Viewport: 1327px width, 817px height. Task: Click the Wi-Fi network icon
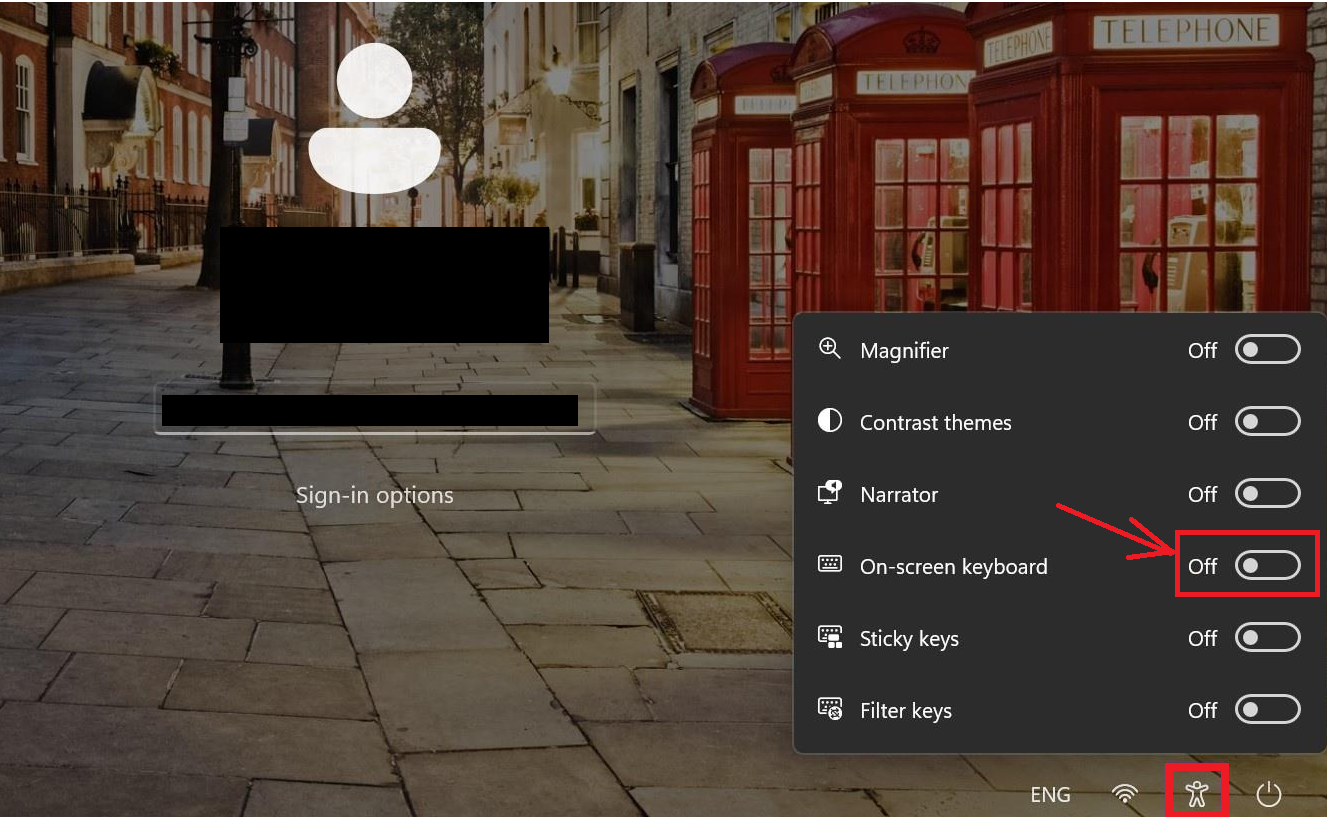point(1125,795)
